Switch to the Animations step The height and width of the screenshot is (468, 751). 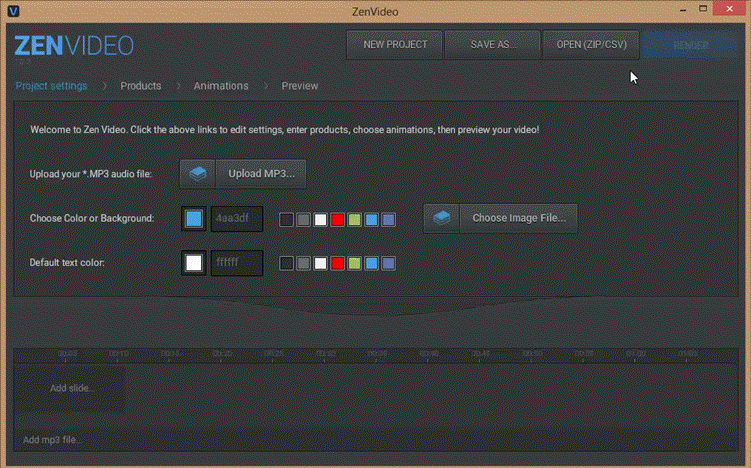point(221,86)
